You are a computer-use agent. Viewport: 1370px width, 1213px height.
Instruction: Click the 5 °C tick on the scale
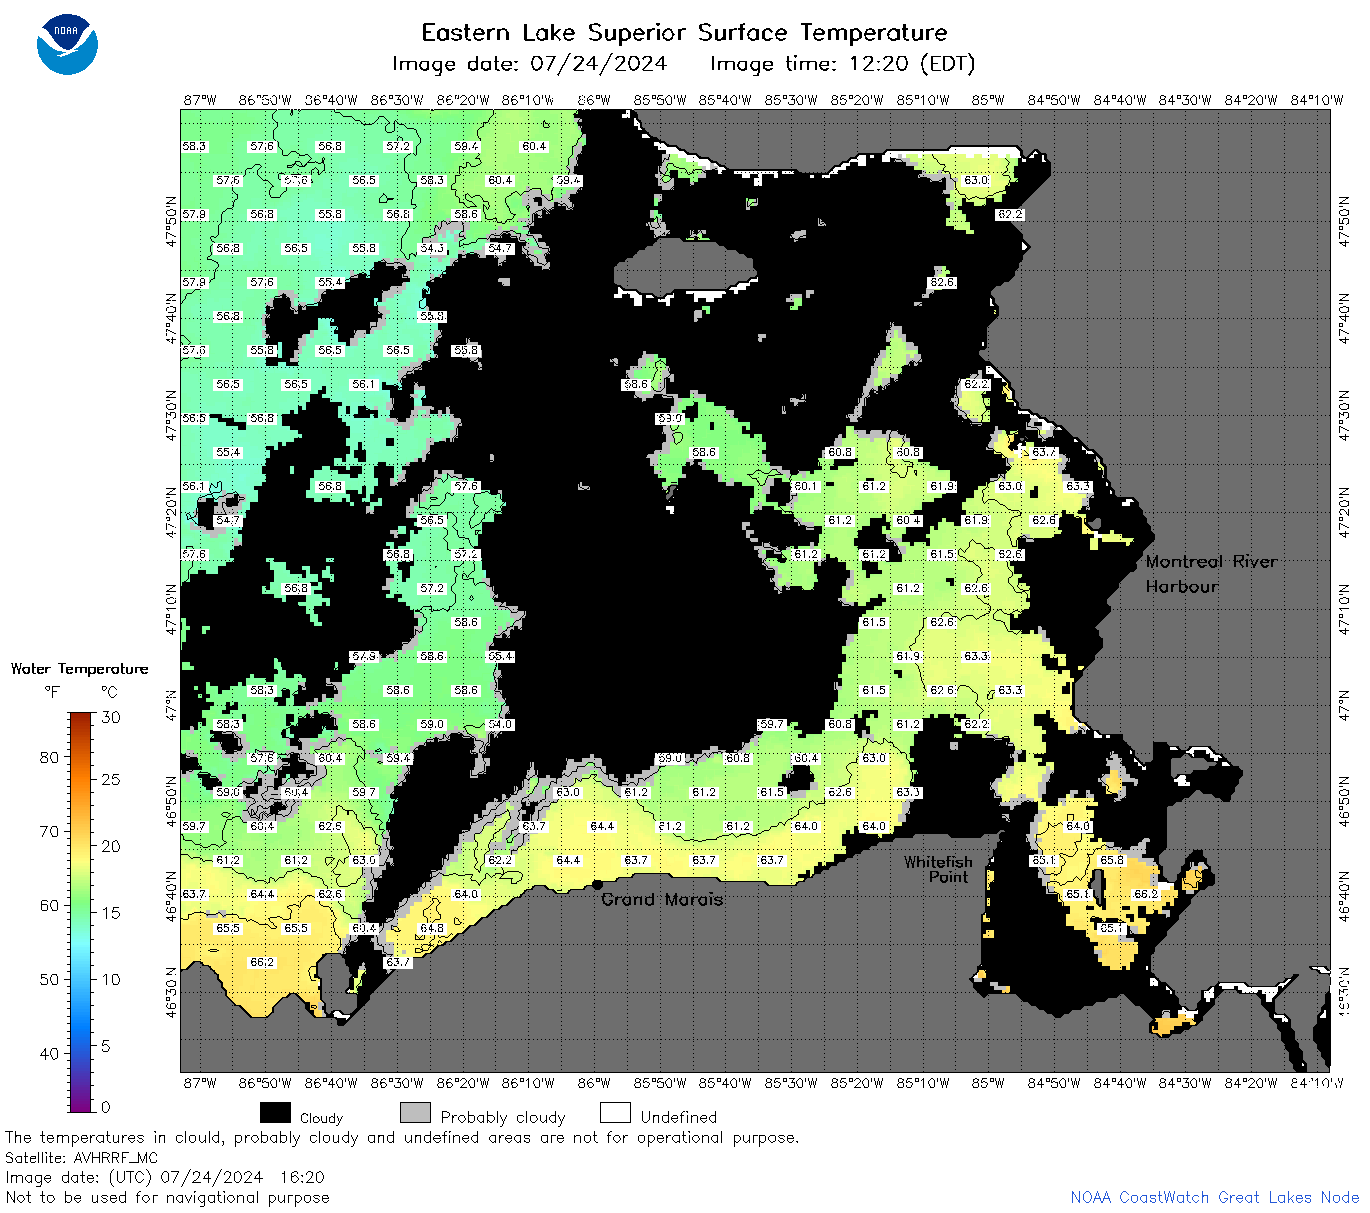pyautogui.click(x=106, y=1046)
